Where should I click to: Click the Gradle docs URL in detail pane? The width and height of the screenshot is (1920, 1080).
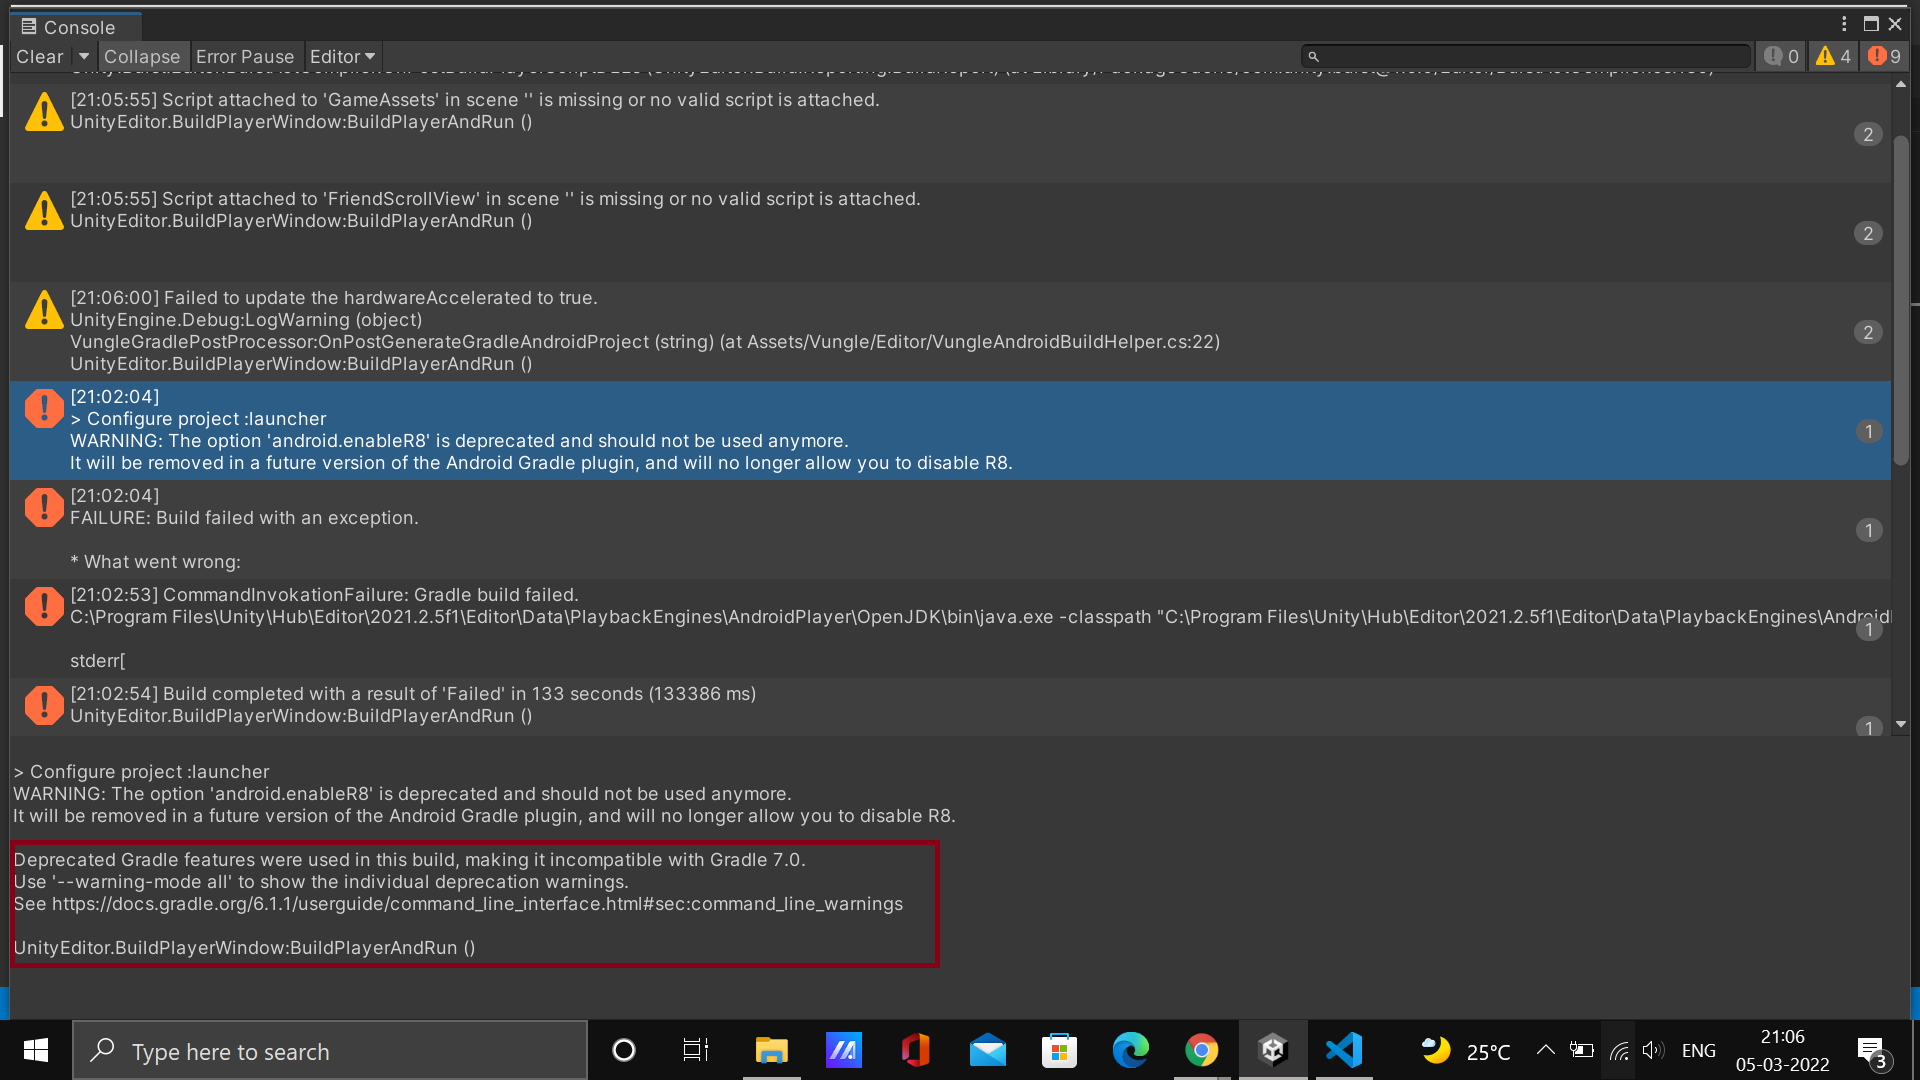pyautogui.click(x=477, y=904)
